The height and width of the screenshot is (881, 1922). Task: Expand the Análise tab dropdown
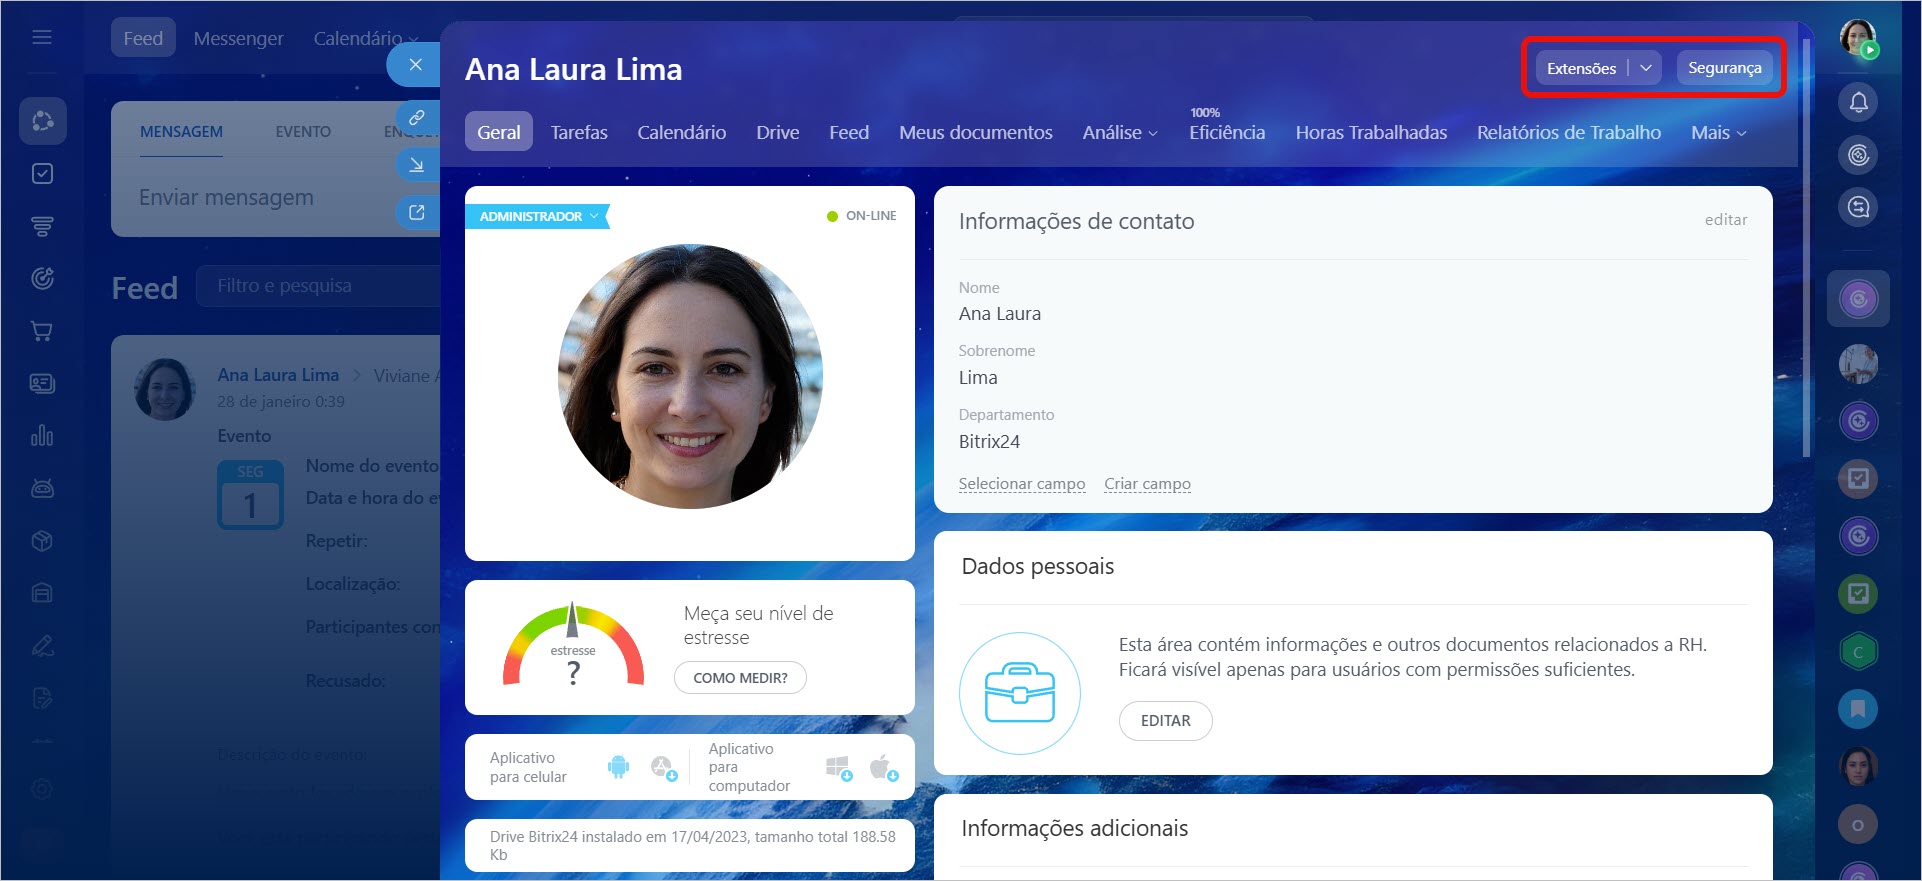[x=1120, y=133]
